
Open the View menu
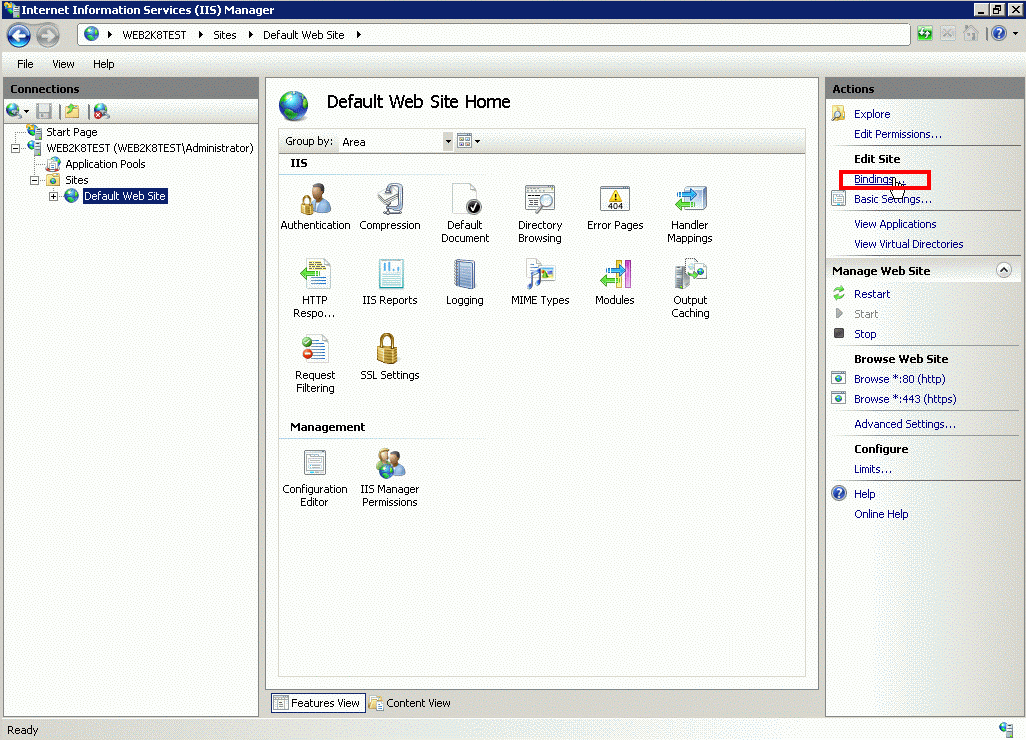click(63, 64)
